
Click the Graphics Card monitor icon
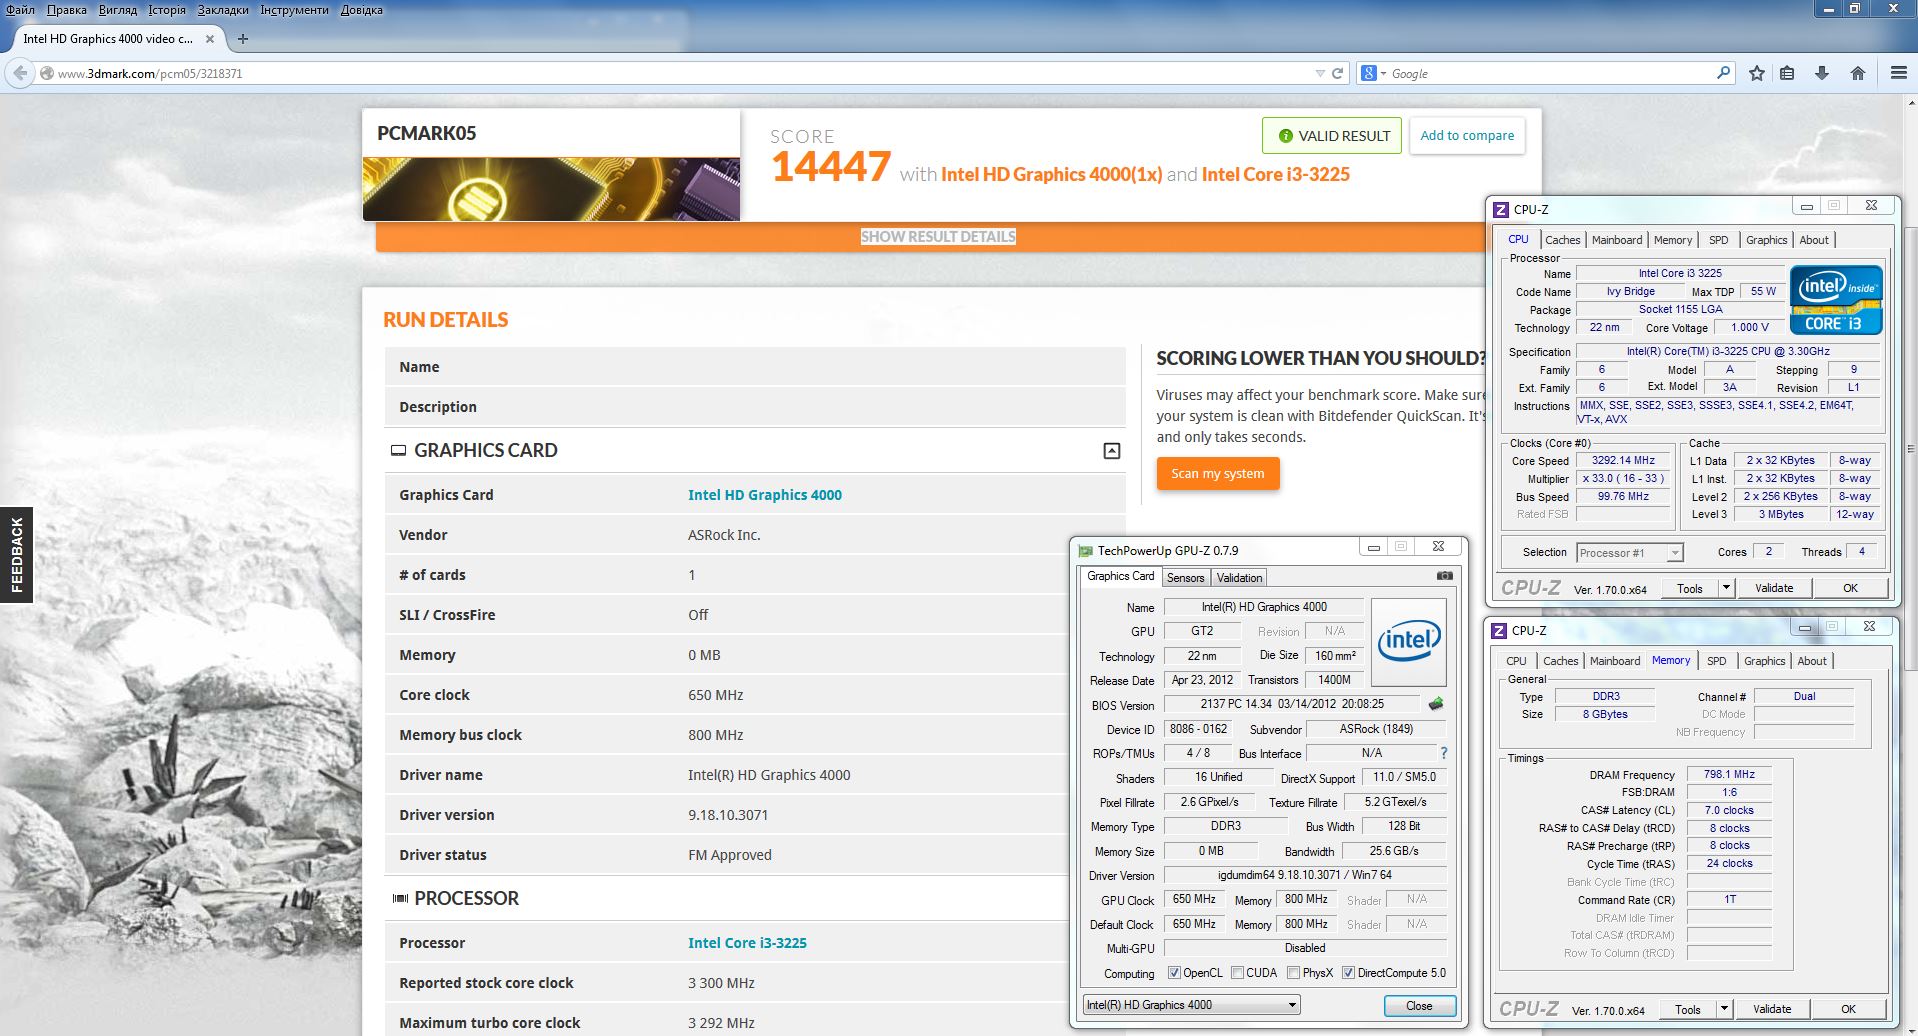(398, 451)
